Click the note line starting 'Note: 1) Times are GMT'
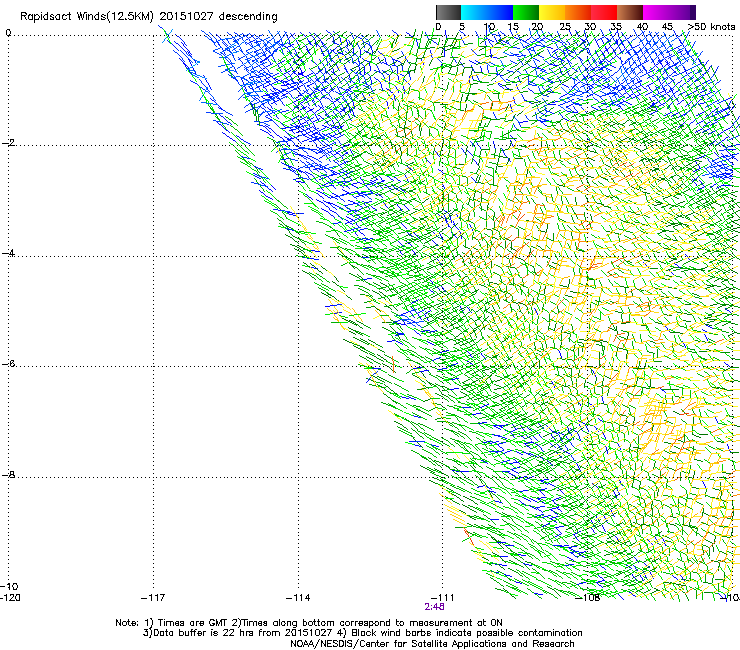Image resolution: width=740 pixels, height=650 pixels. tap(309, 623)
